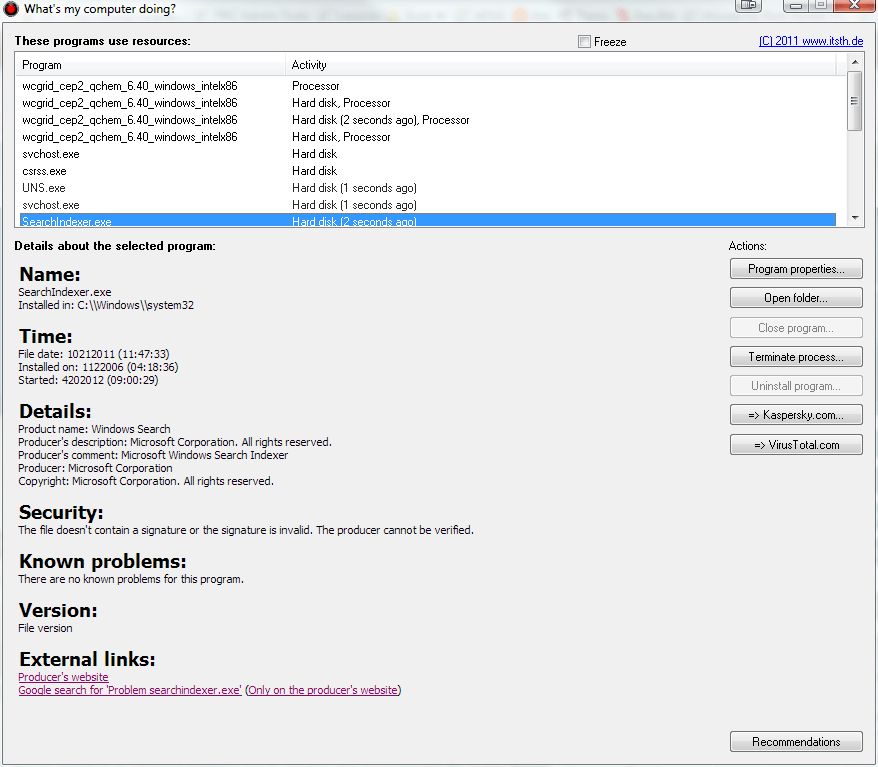Sort the list by Activity column header
Image resolution: width=878 pixels, height=767 pixels.
560,65
